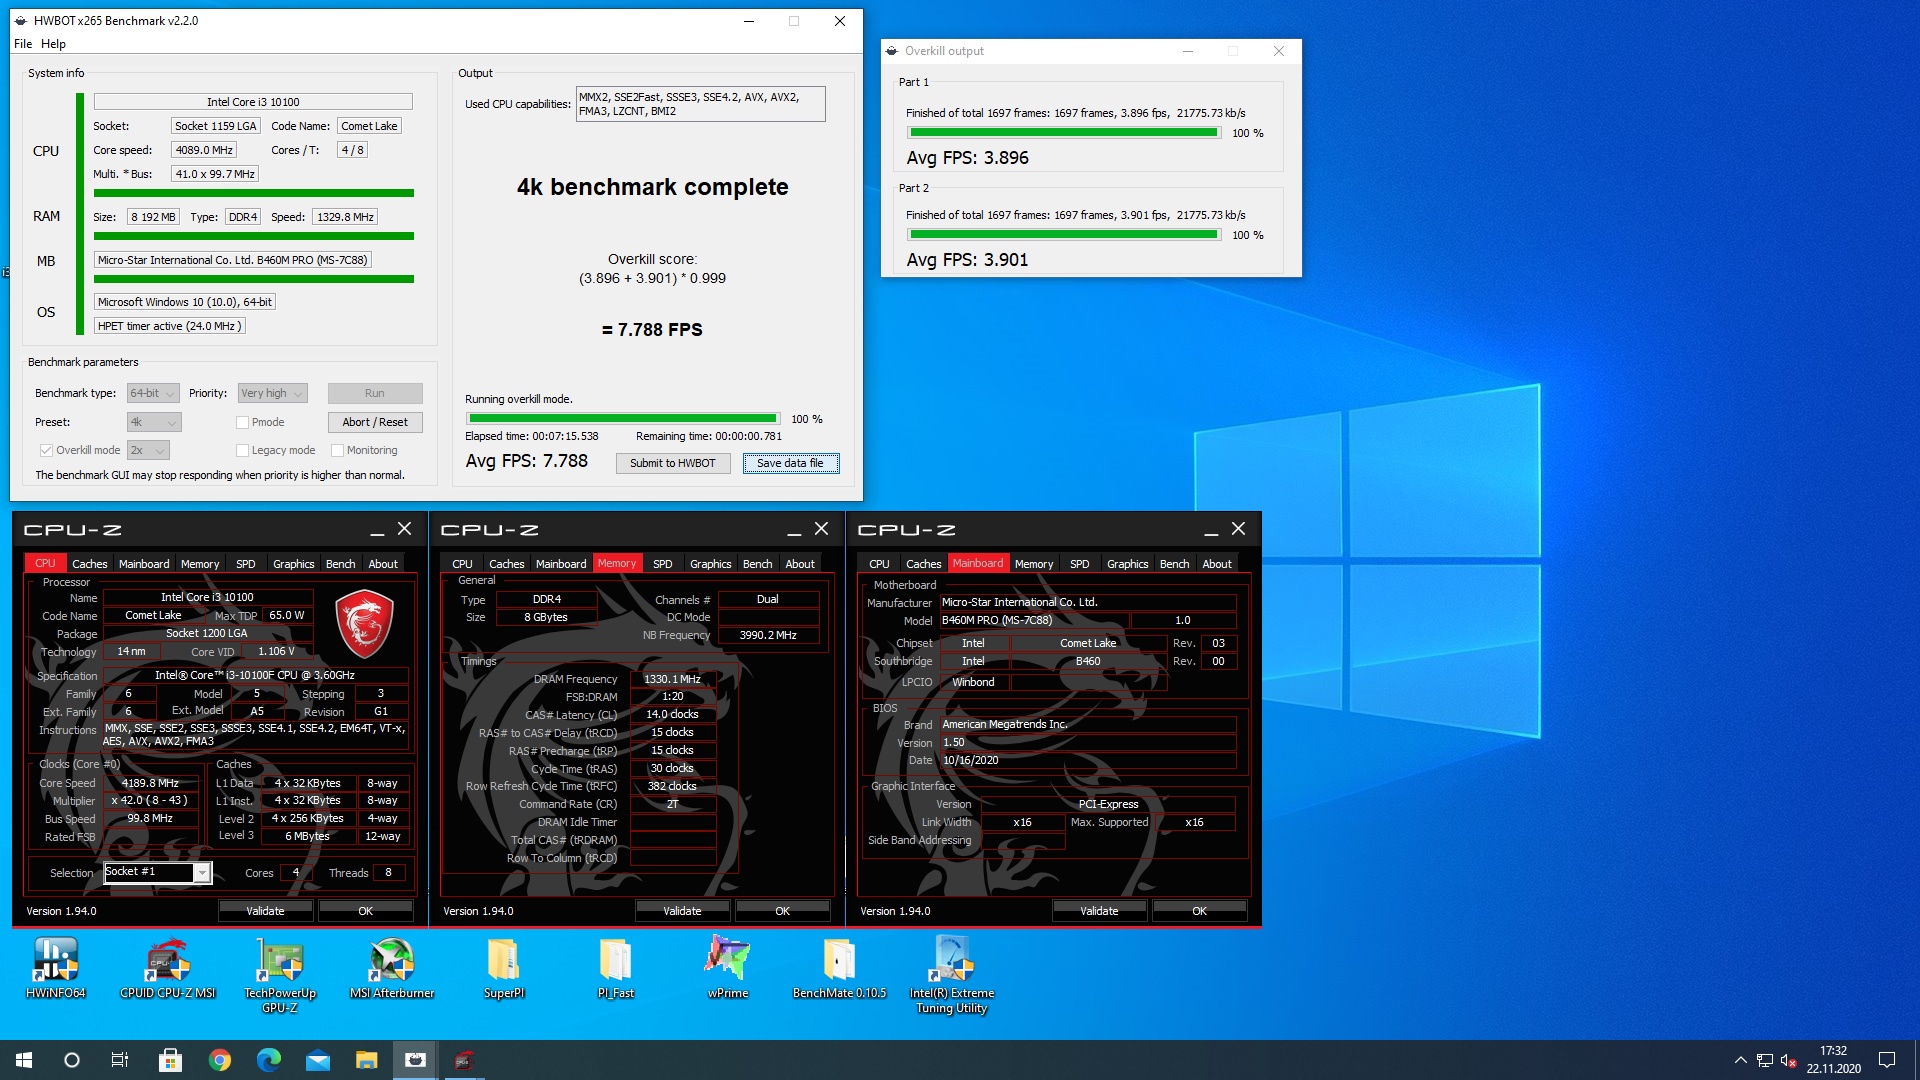The width and height of the screenshot is (1920, 1080).
Task: Click the Windows Start button
Action: (24, 1060)
